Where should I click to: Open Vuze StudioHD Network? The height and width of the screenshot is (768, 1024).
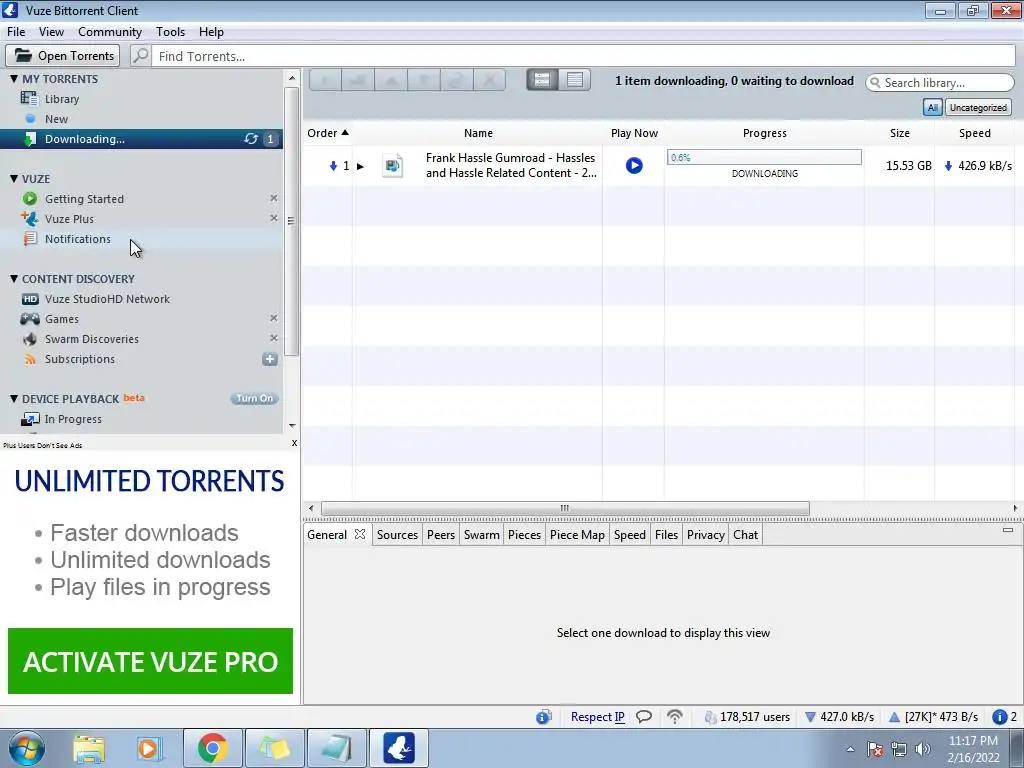coord(107,299)
